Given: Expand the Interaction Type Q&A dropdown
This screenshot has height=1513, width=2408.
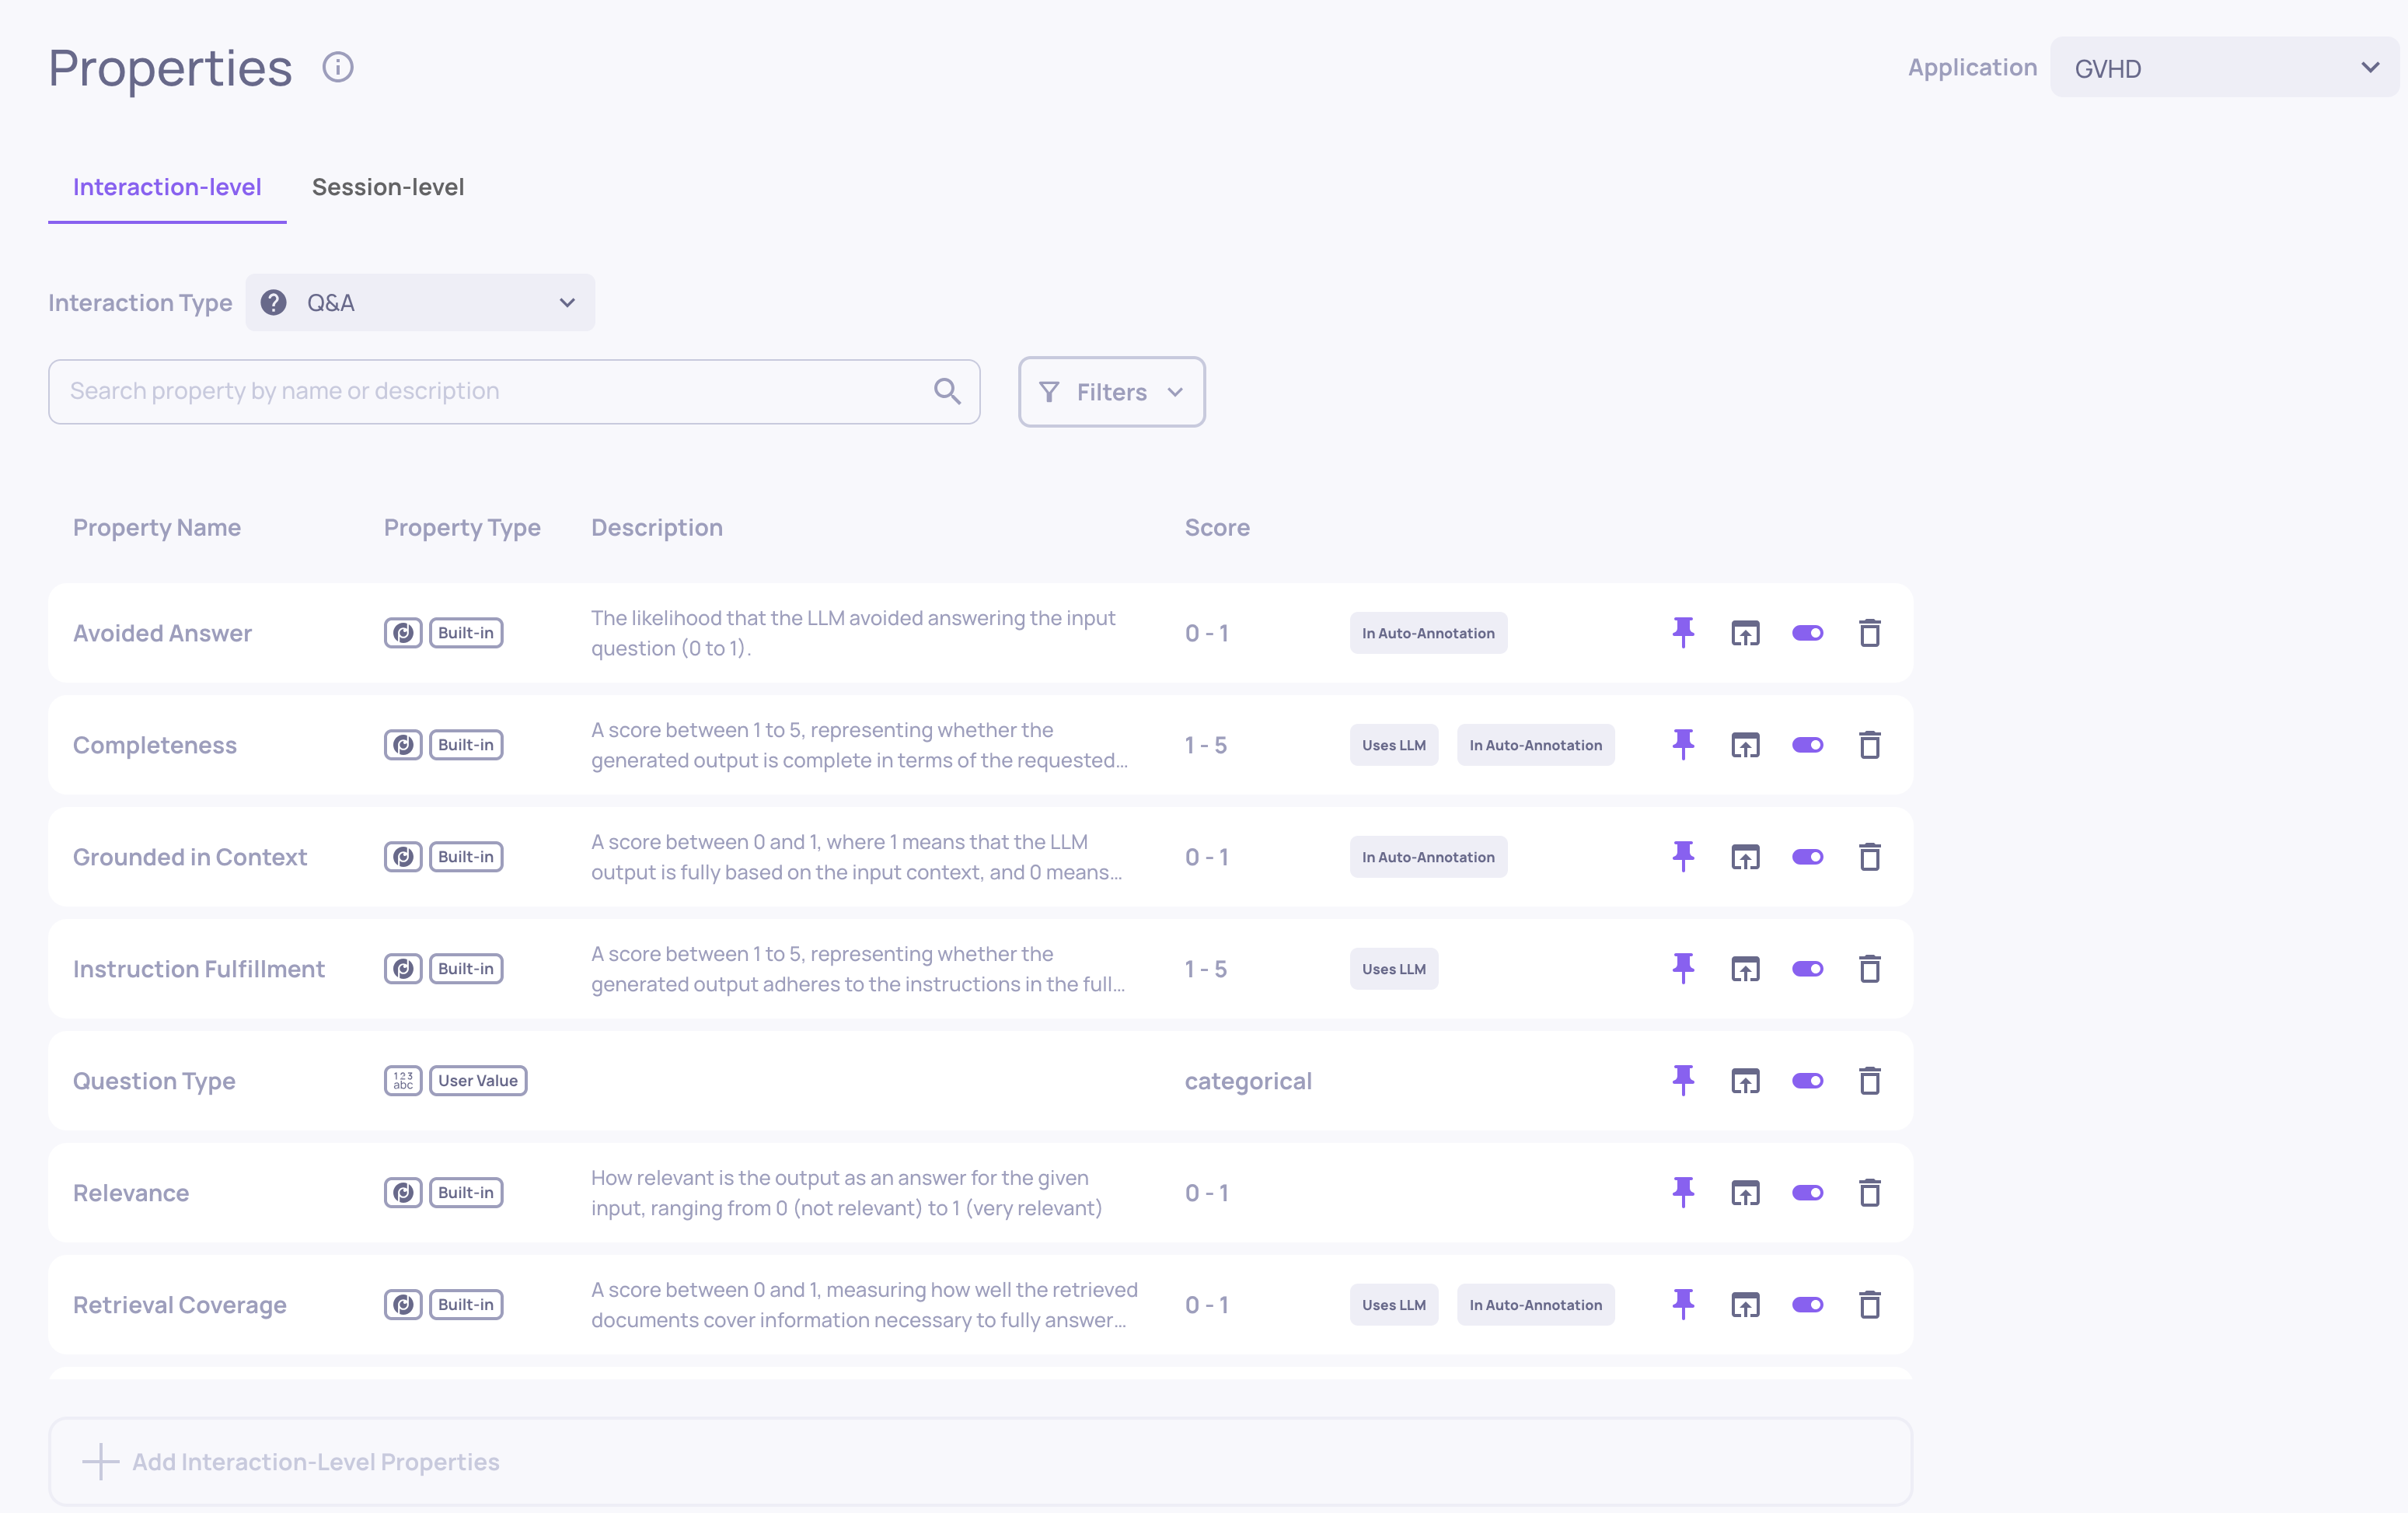Looking at the screenshot, I should pyautogui.click(x=420, y=303).
